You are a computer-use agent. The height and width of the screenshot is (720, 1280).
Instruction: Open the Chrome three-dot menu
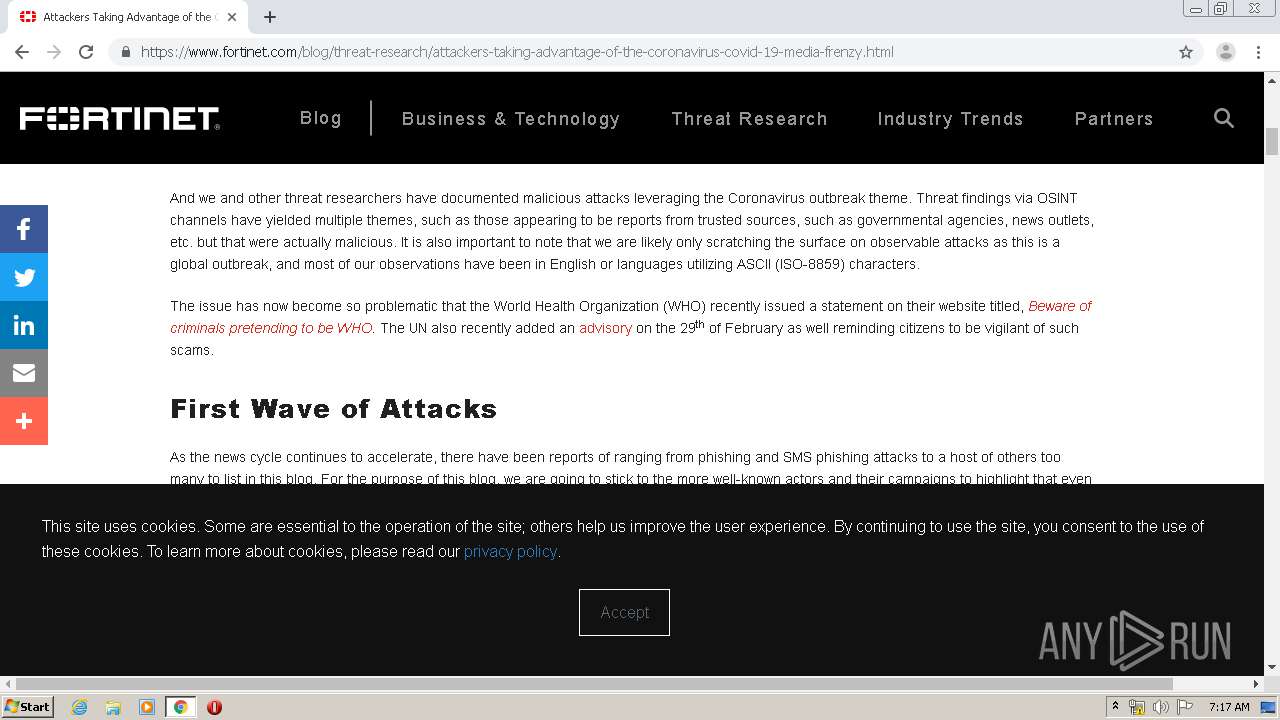coord(1258,52)
